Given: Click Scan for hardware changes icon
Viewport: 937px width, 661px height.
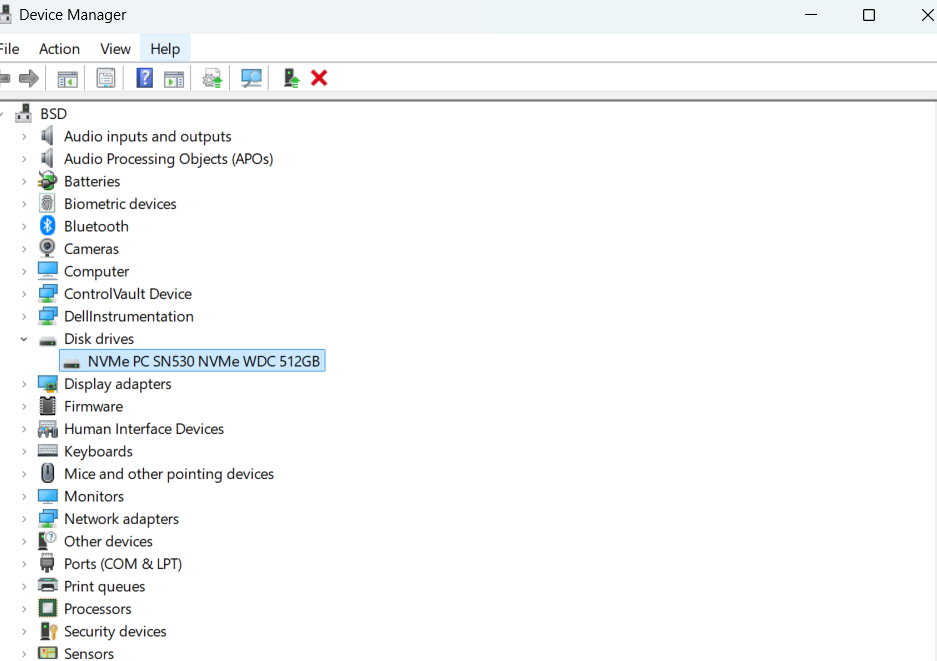Looking at the screenshot, I should pos(251,78).
